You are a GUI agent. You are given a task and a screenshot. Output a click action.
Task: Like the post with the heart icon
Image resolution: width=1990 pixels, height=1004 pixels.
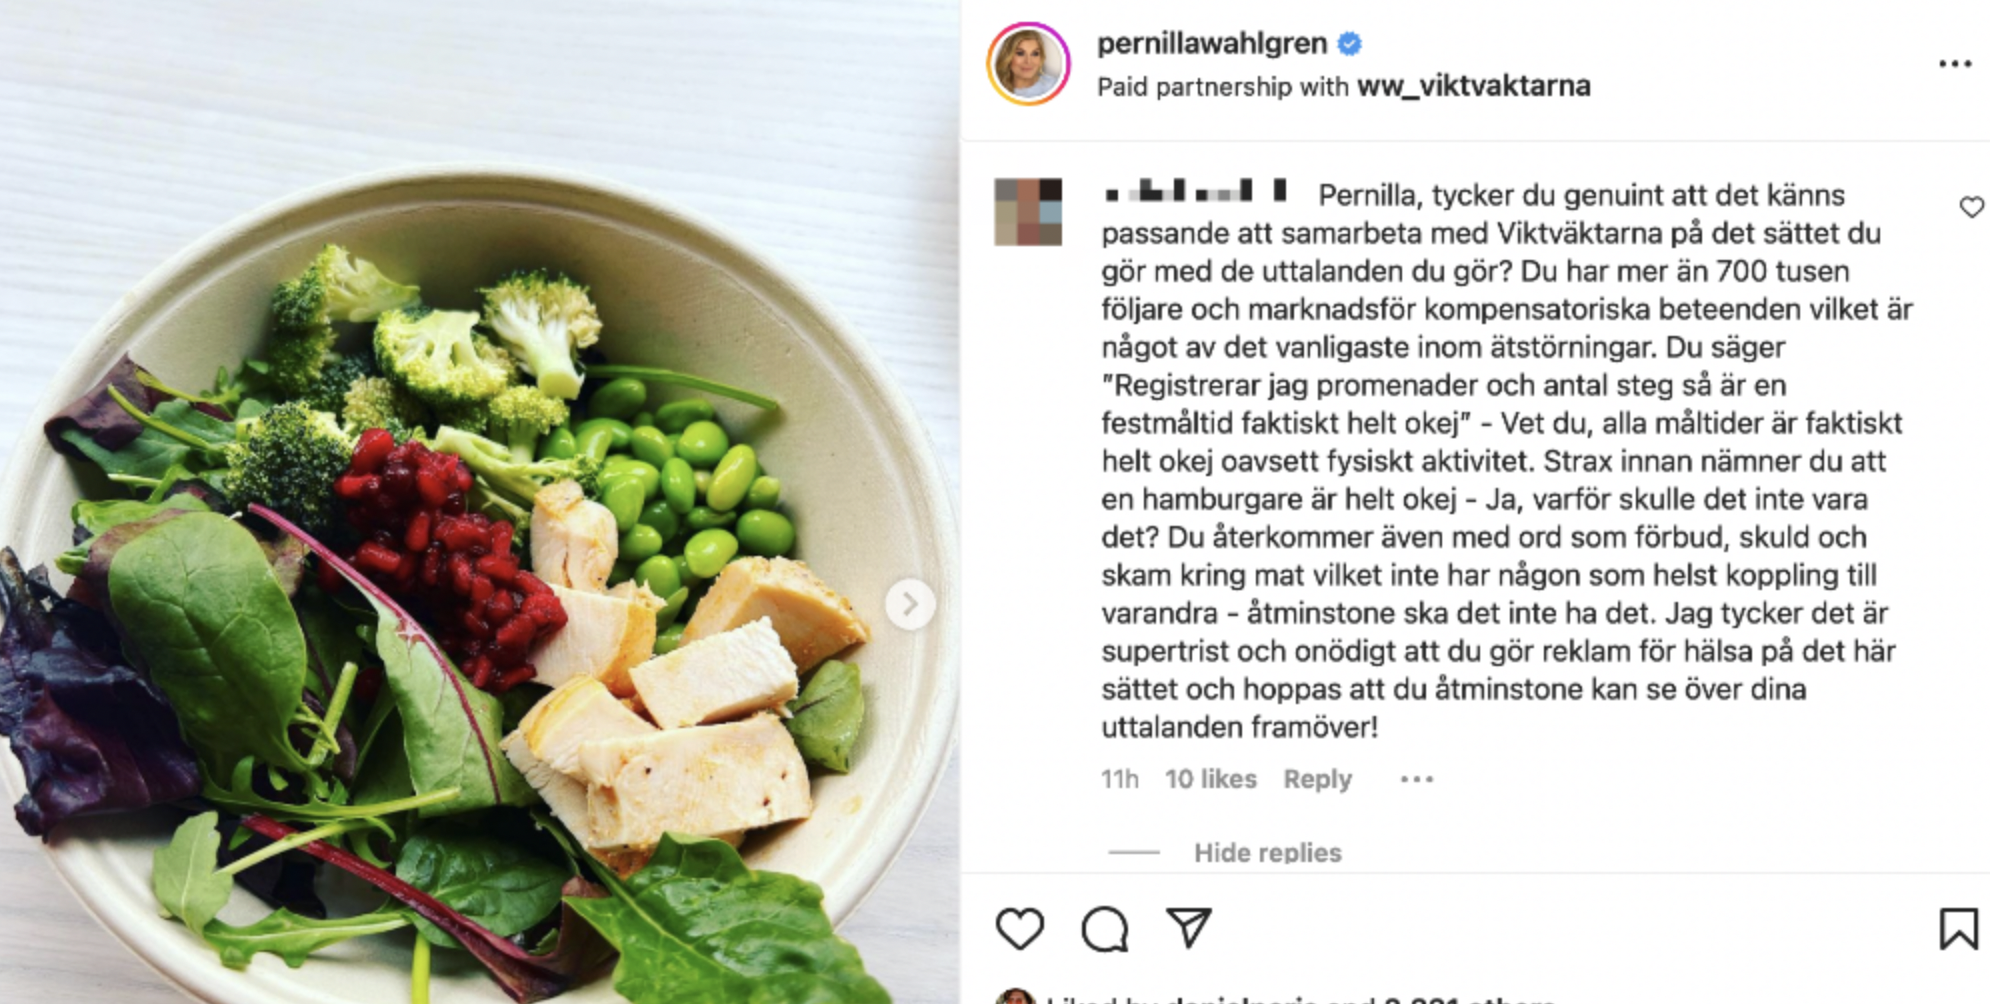click(x=1019, y=929)
